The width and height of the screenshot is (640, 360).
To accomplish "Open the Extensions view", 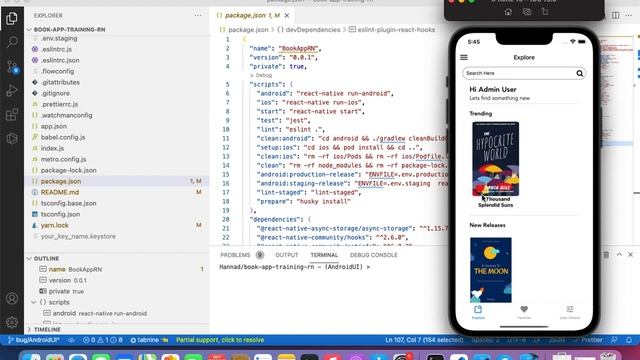I will tap(12, 114).
